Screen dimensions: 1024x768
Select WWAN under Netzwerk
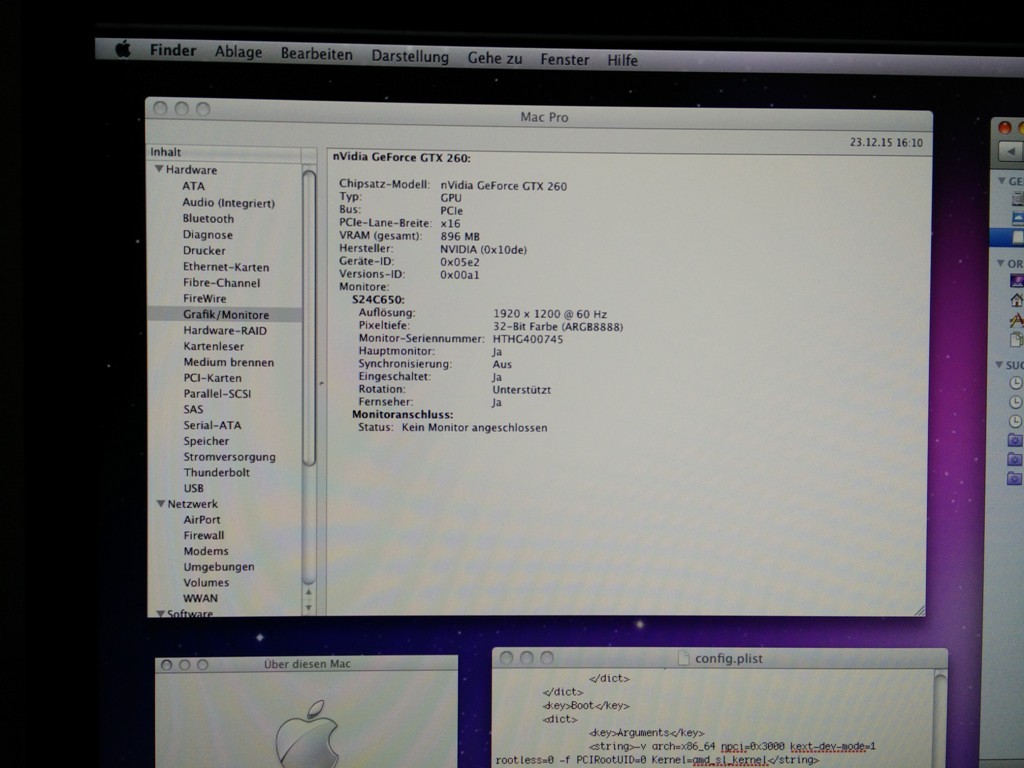point(200,598)
